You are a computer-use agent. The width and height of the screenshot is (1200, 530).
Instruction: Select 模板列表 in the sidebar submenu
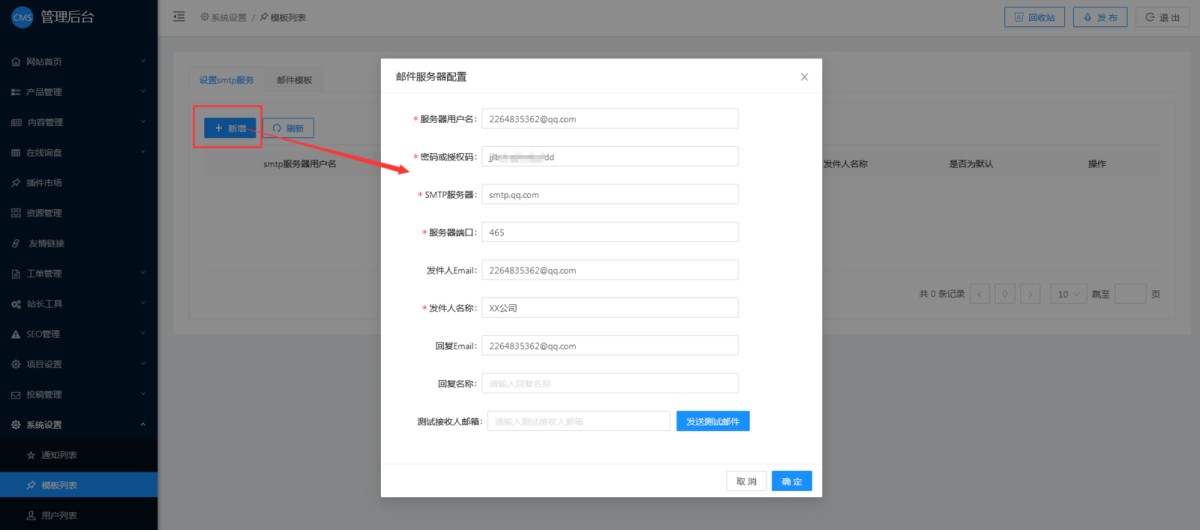coord(79,486)
